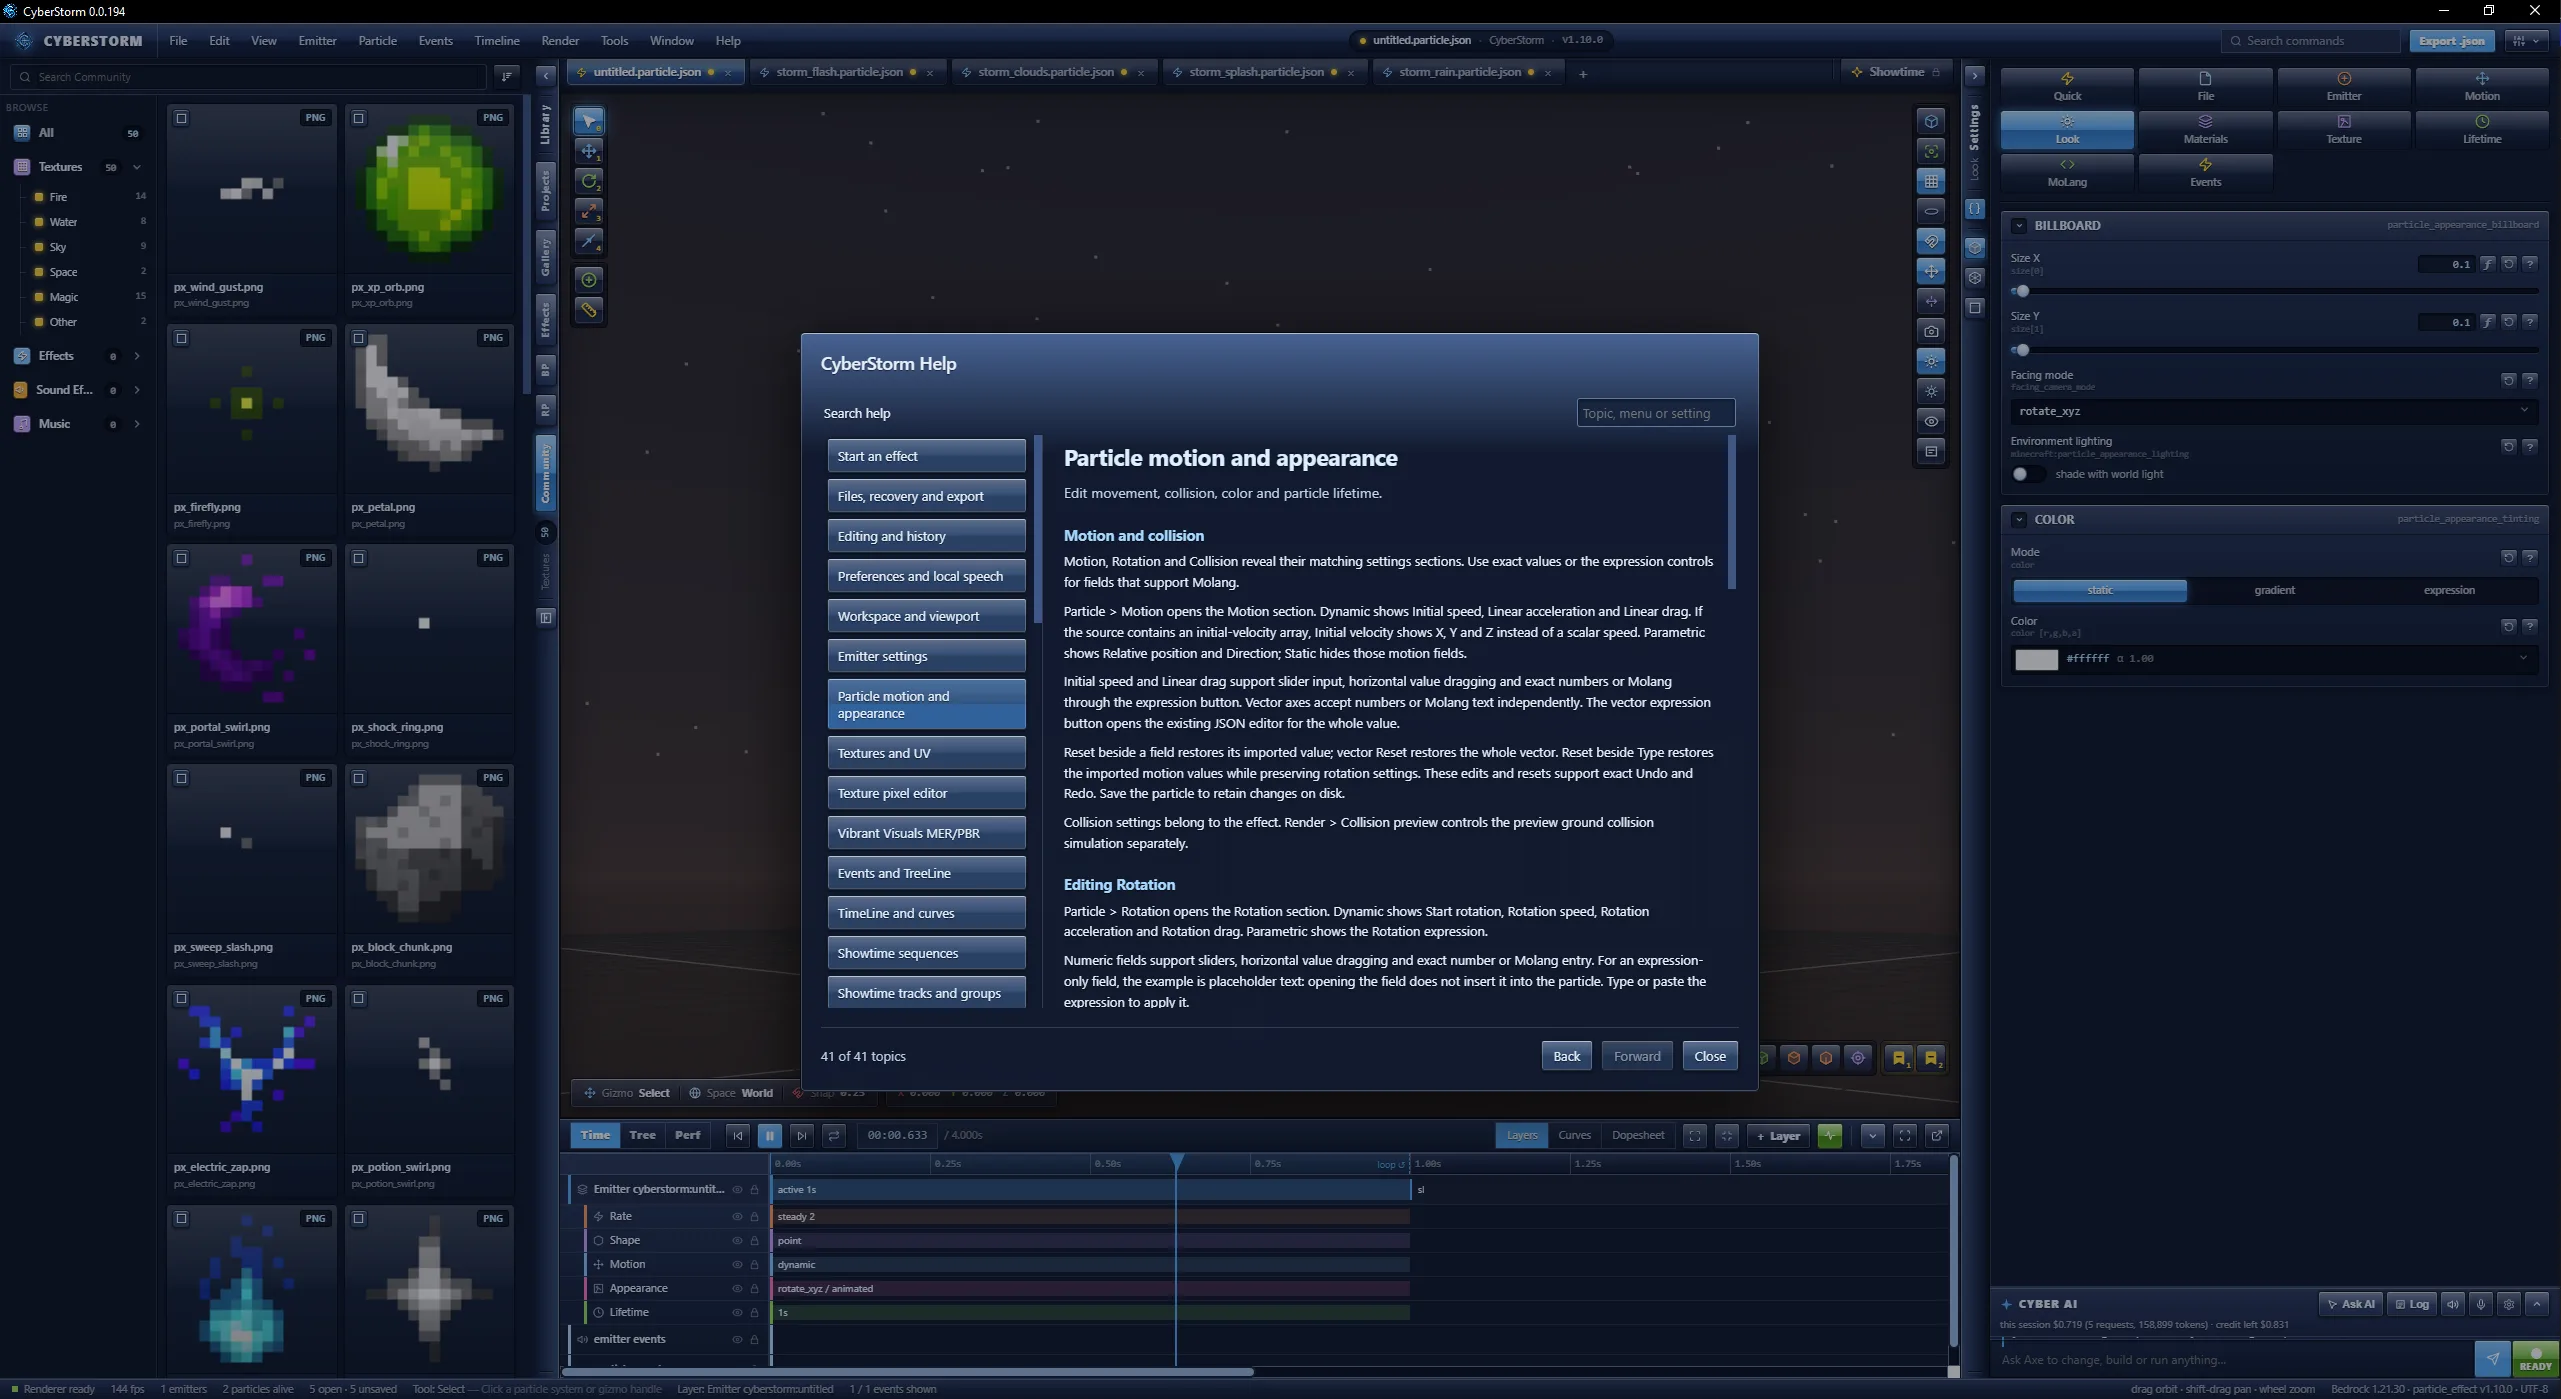
Task: Select the px_block_chunk.png thumbnail
Action: tap(429, 850)
